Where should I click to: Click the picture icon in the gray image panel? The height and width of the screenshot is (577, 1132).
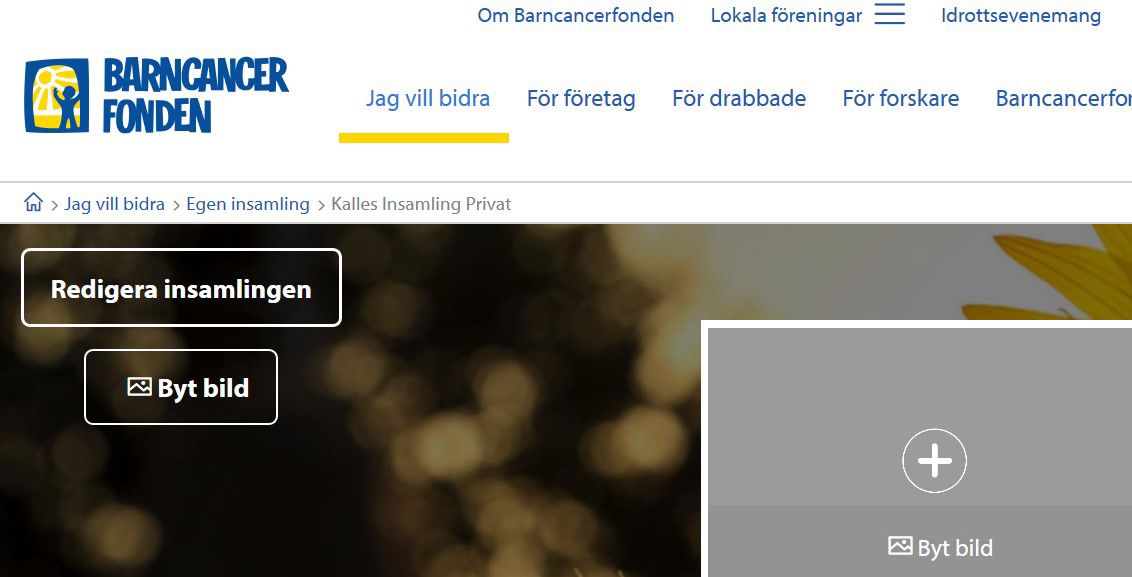point(900,546)
